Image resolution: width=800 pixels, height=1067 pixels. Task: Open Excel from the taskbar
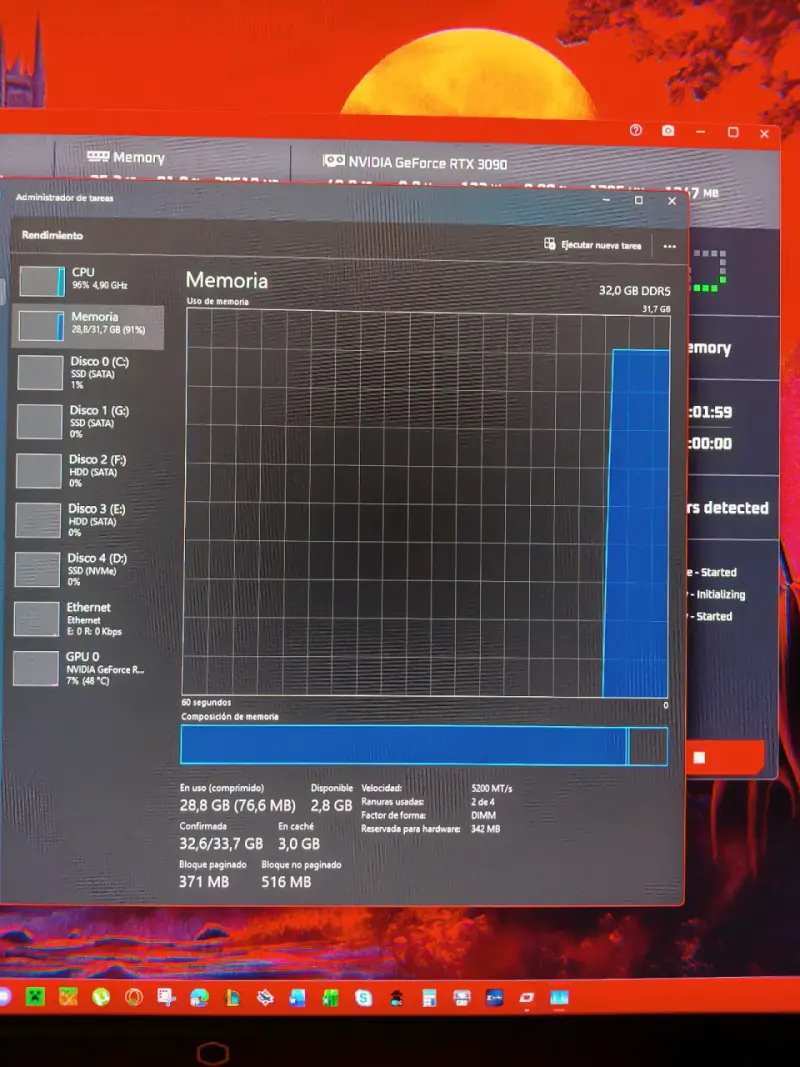(x=331, y=998)
